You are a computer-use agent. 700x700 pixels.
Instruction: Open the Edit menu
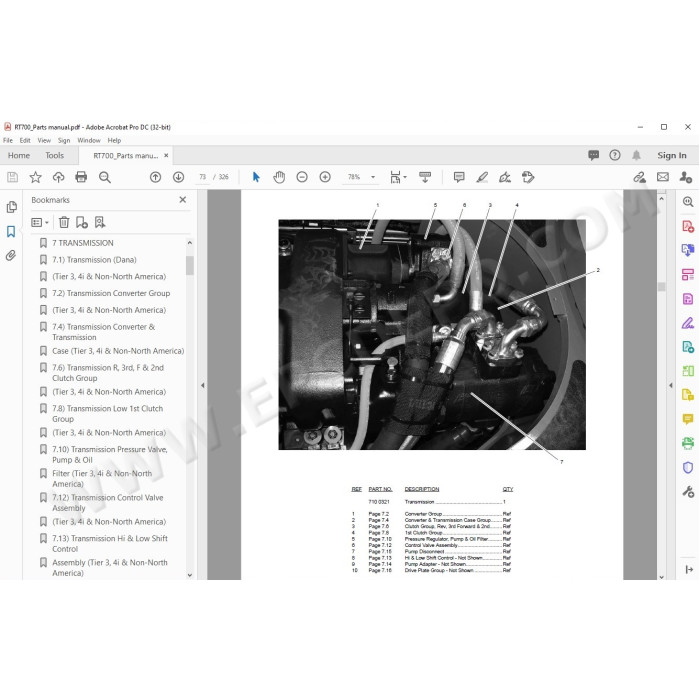point(25,140)
